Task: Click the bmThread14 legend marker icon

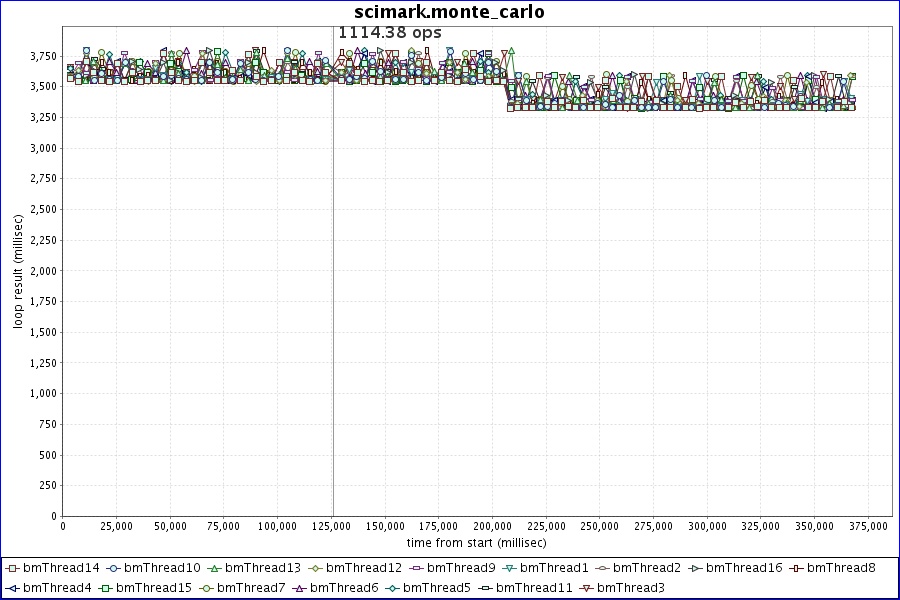Action: point(13,568)
